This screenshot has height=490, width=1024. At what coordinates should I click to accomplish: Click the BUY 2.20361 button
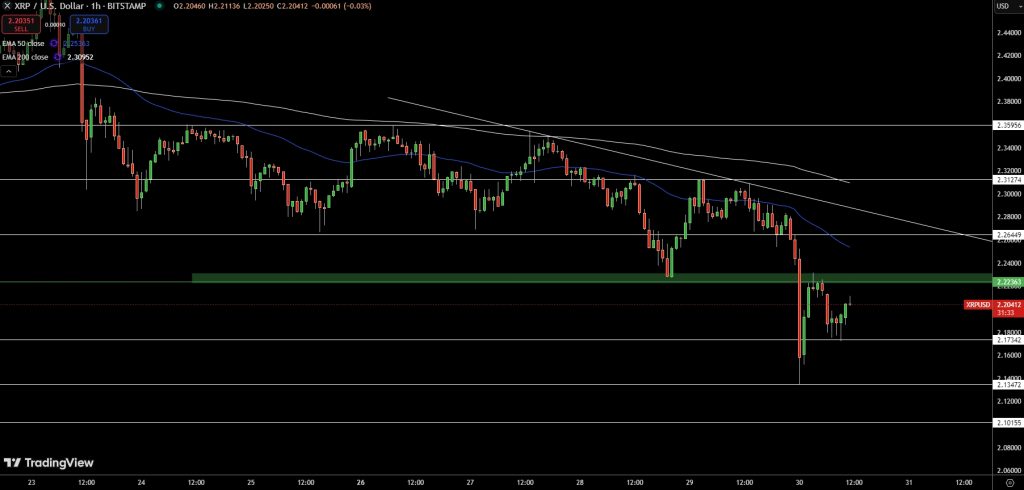89,25
